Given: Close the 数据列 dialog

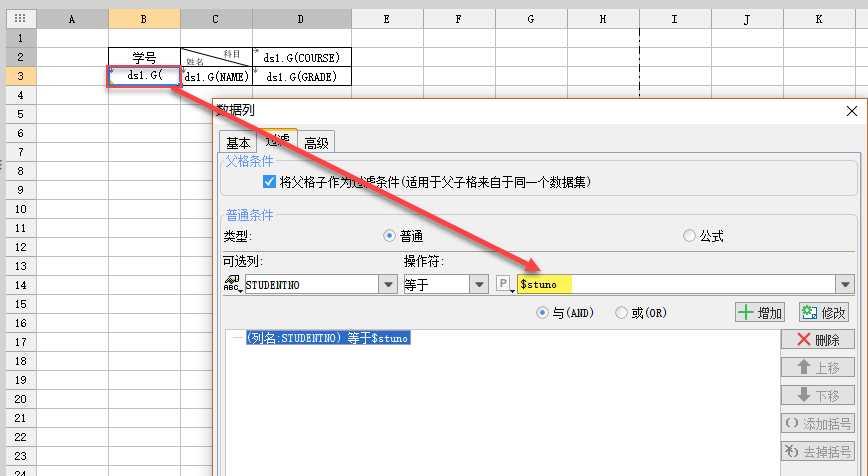Looking at the screenshot, I should click(852, 111).
